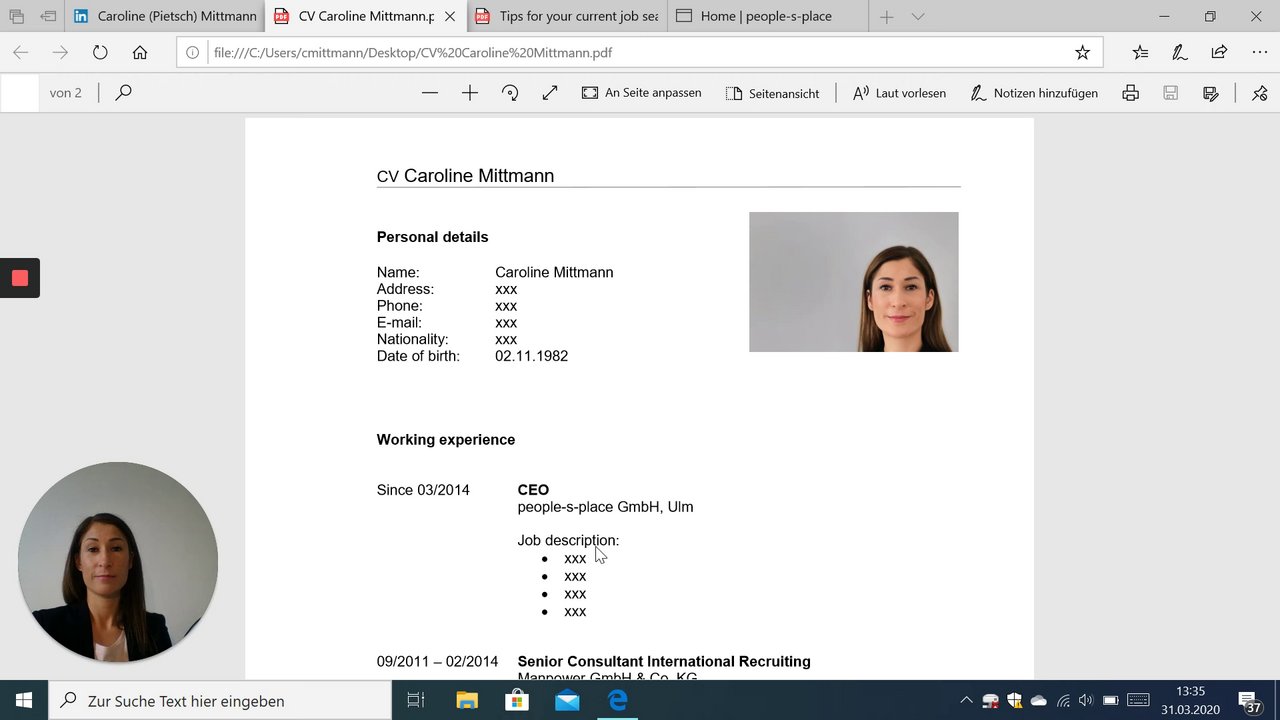Reload the PDF page

click(100, 52)
